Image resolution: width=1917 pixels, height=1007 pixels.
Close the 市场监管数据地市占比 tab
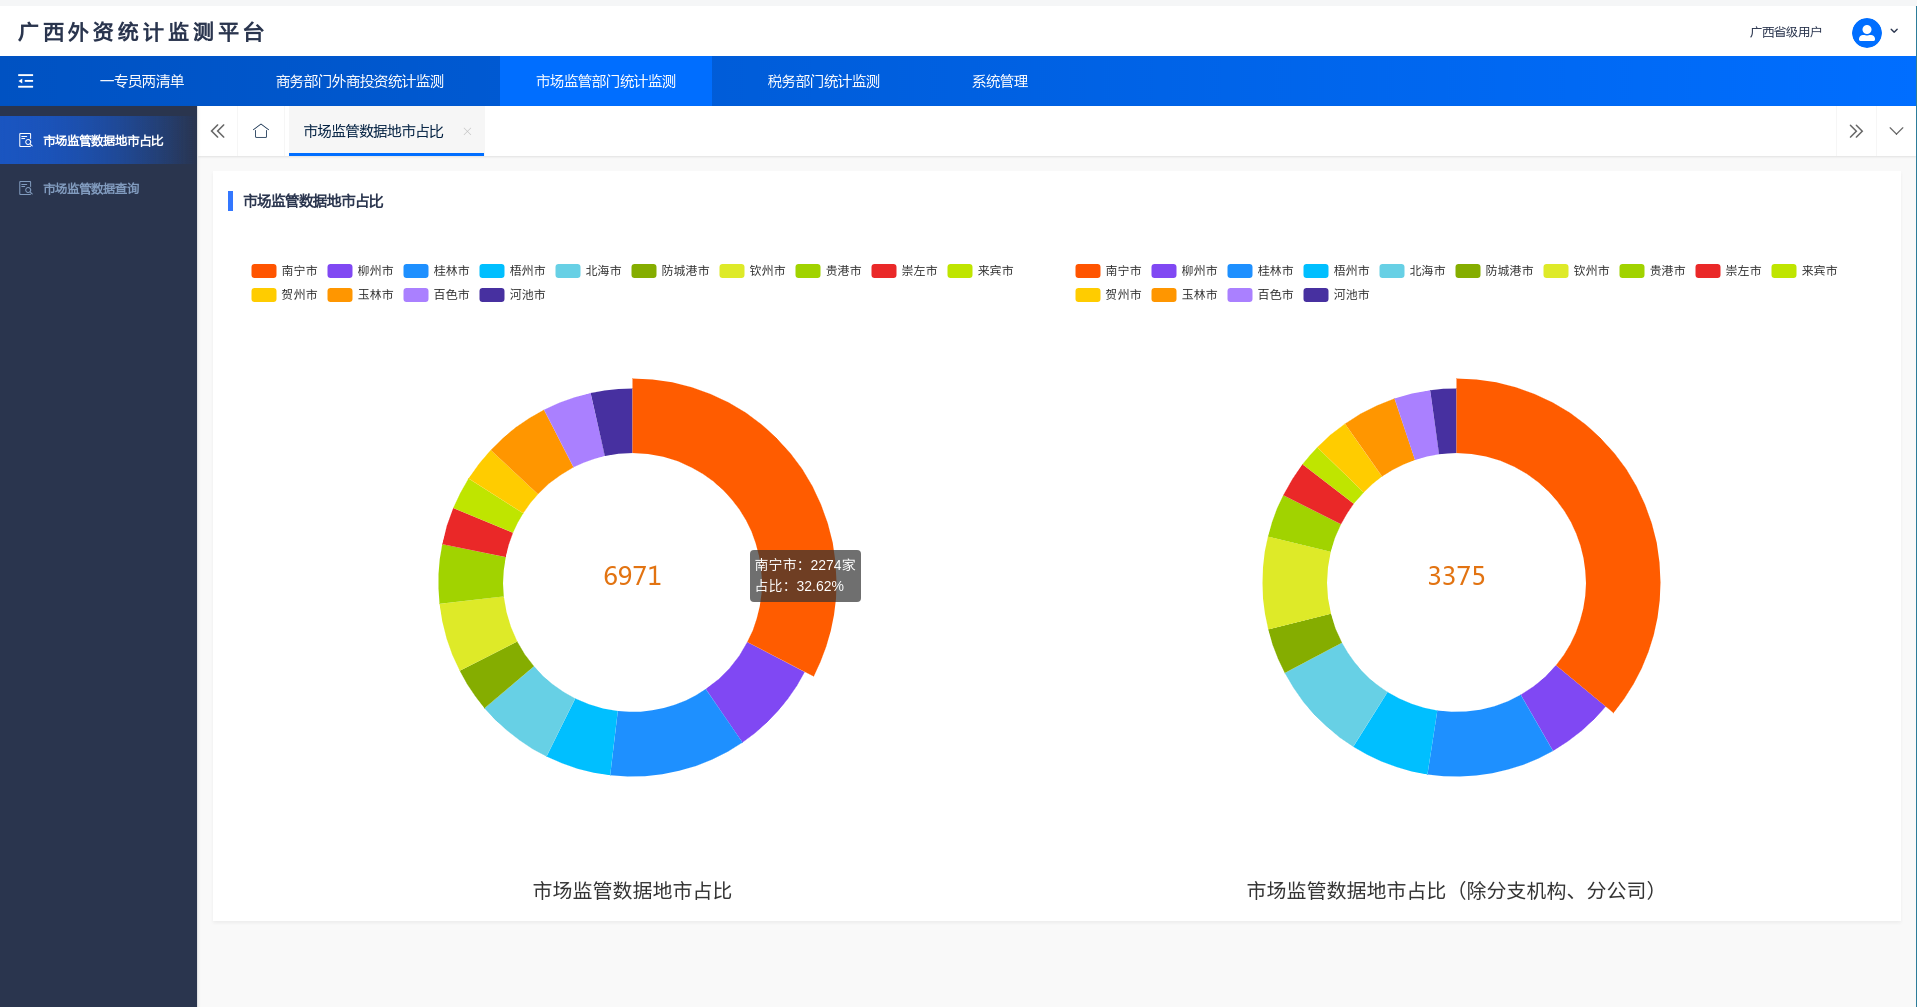[467, 131]
